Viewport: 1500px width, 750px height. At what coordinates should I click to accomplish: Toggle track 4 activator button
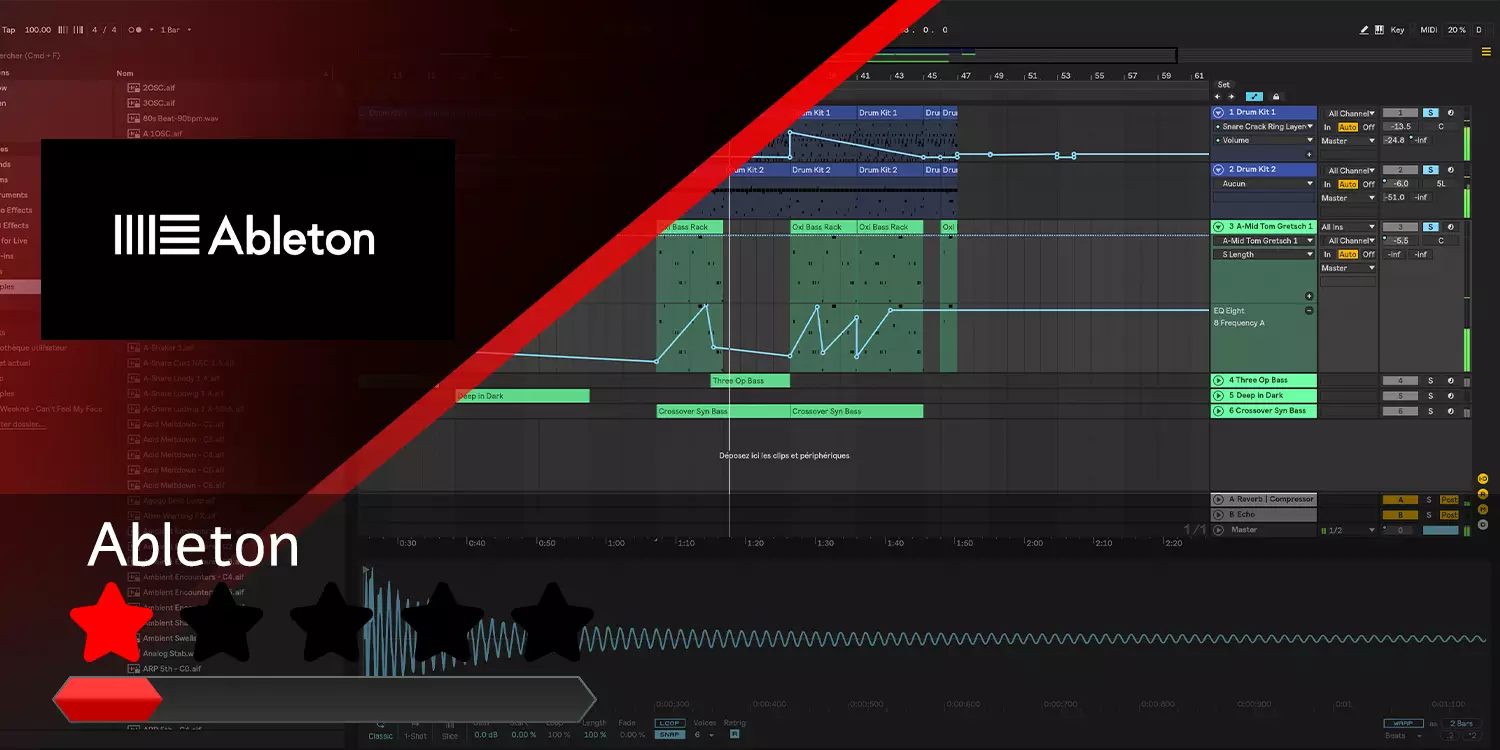pyautogui.click(x=1400, y=381)
